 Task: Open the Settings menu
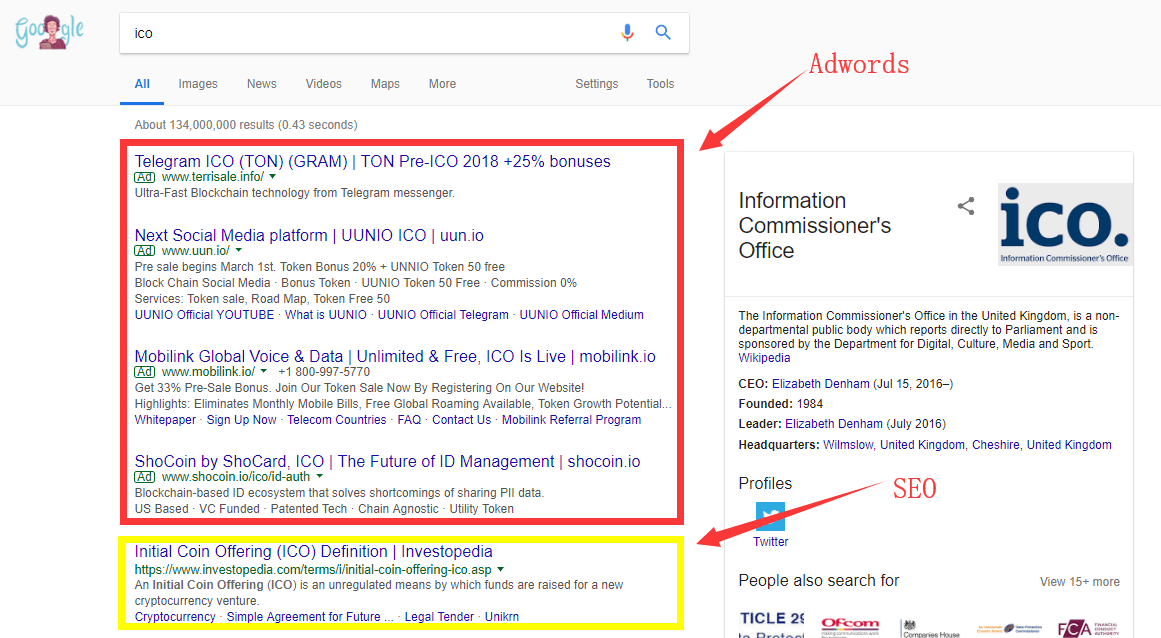coord(596,84)
